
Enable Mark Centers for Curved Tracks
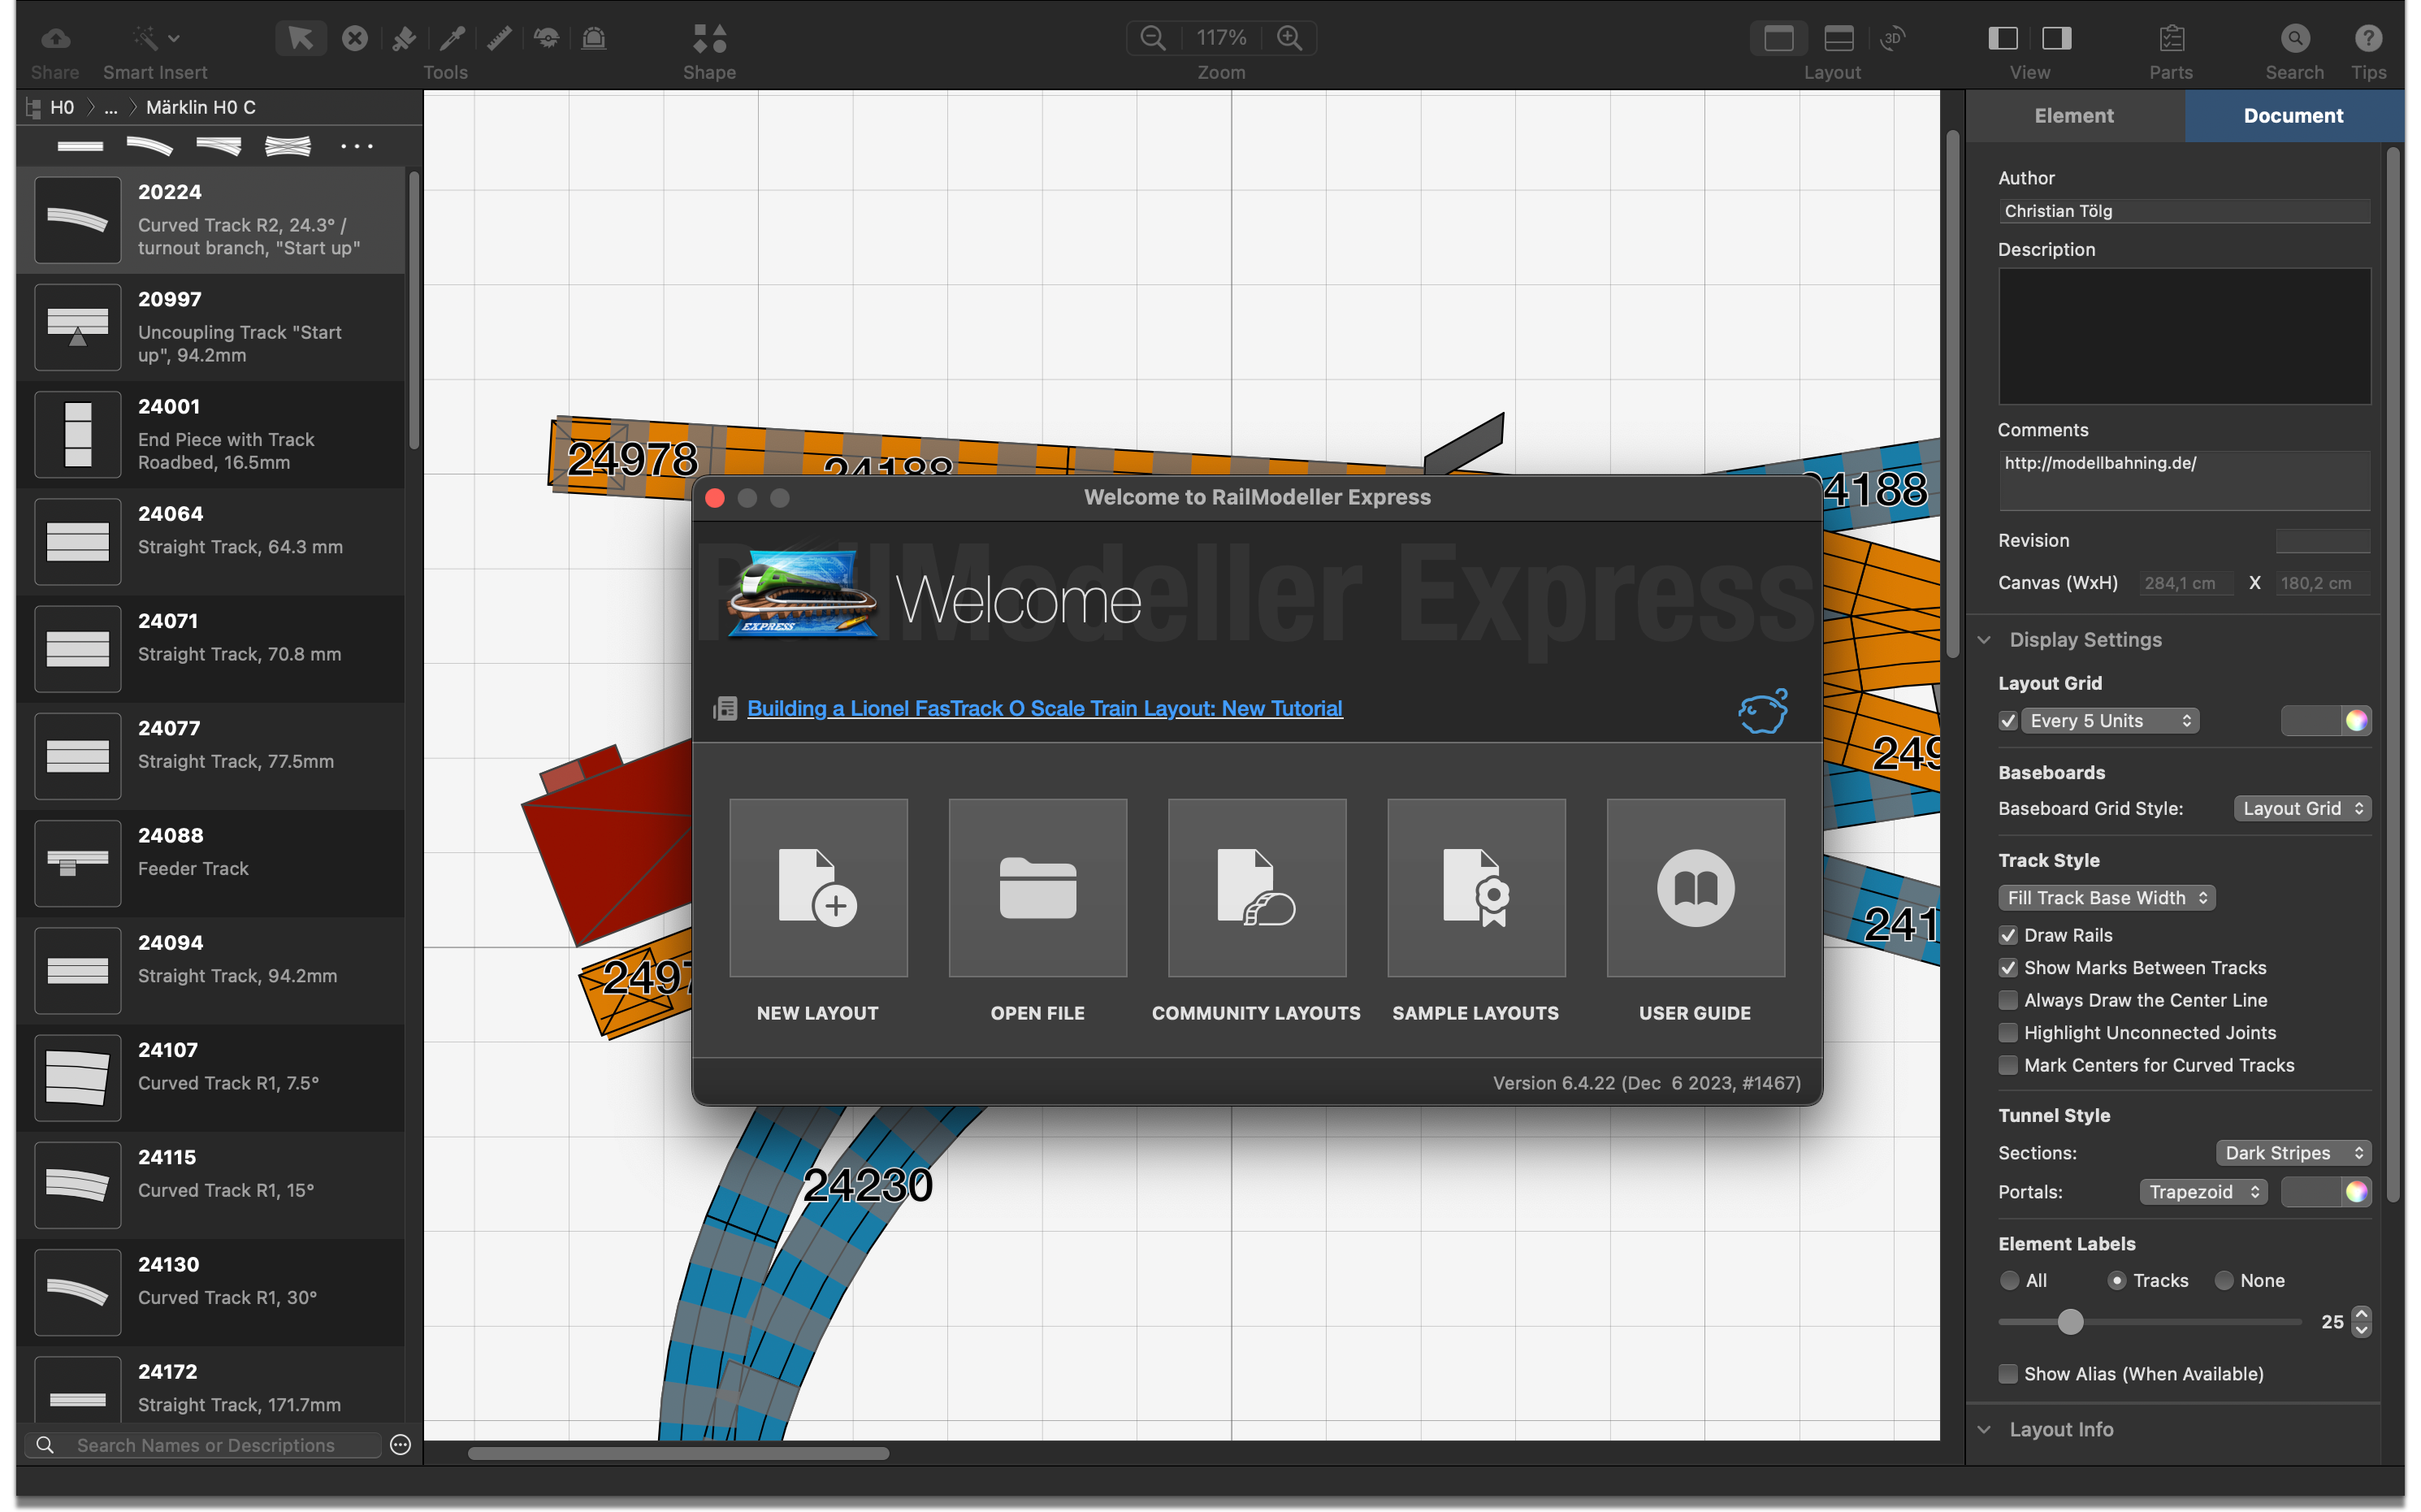tap(2007, 1065)
